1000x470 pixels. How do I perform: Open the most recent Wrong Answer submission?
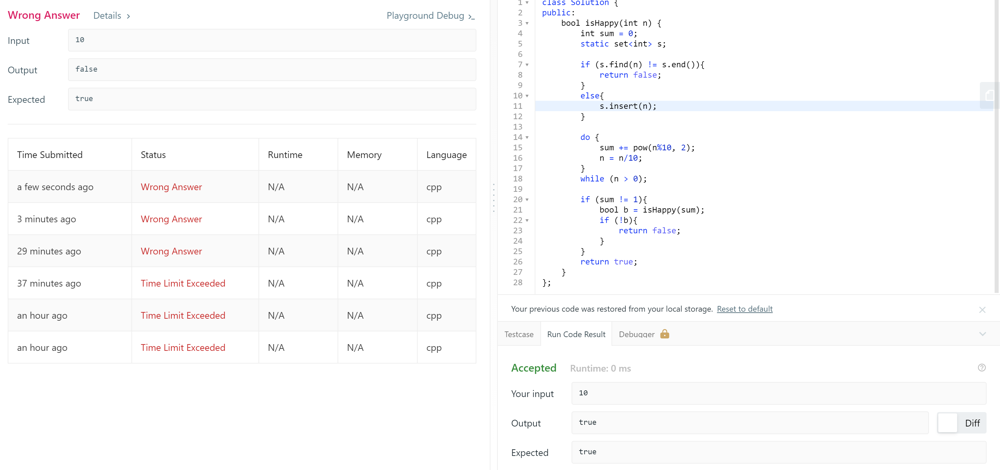tap(171, 187)
